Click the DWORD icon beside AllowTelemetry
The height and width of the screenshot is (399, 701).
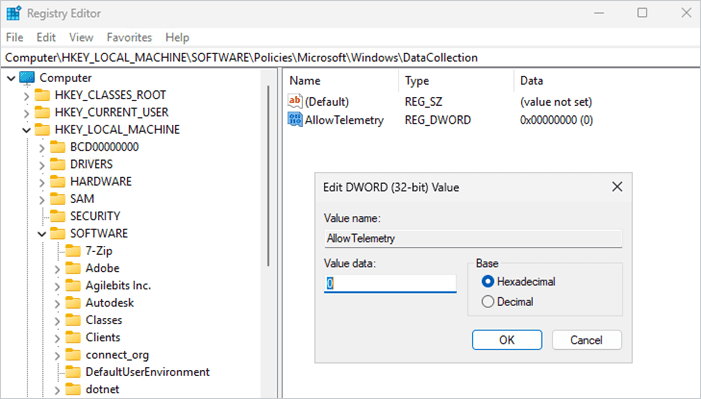(295, 119)
